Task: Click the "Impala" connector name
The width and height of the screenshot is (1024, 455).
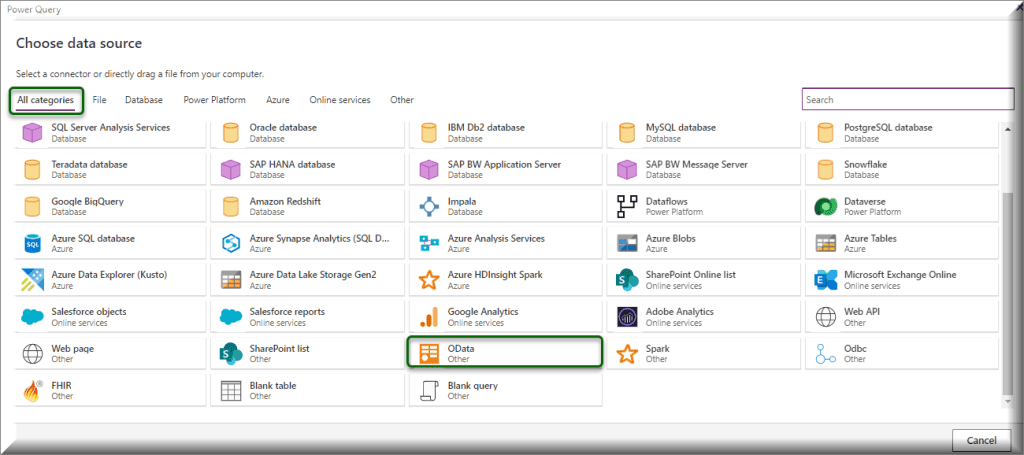Action: pyautogui.click(x=462, y=202)
